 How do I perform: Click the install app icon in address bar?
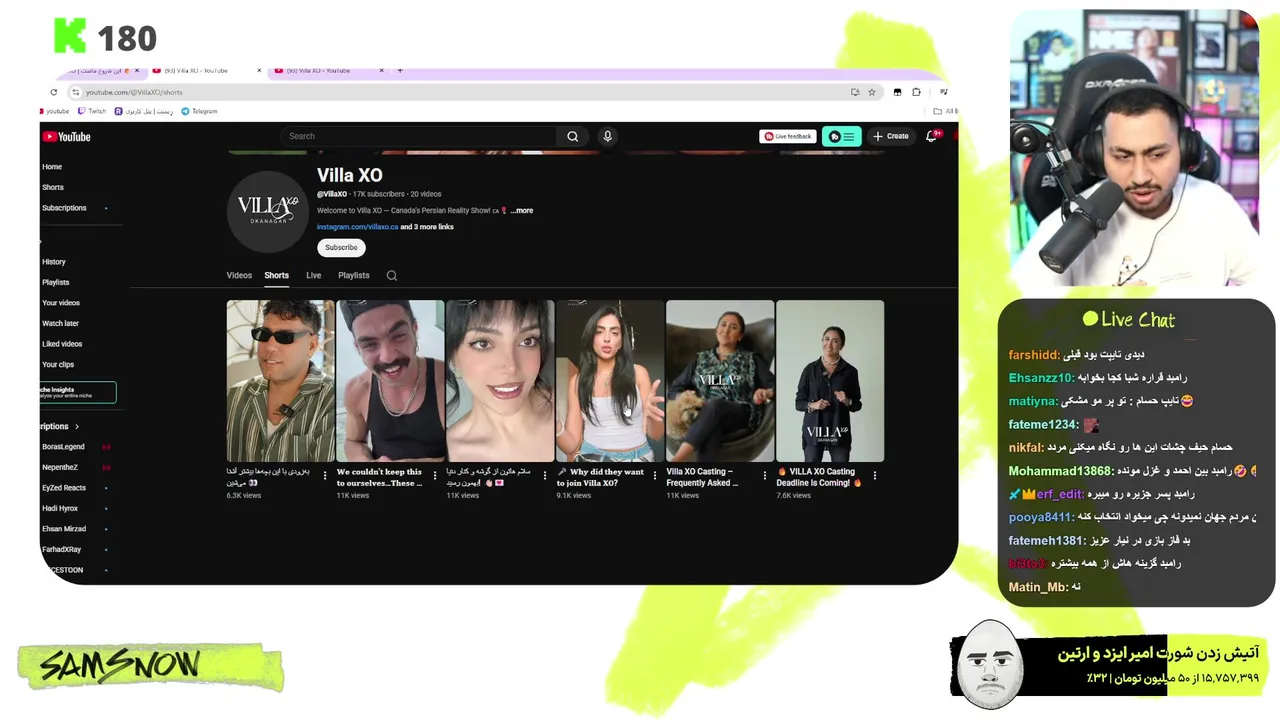coord(855,92)
